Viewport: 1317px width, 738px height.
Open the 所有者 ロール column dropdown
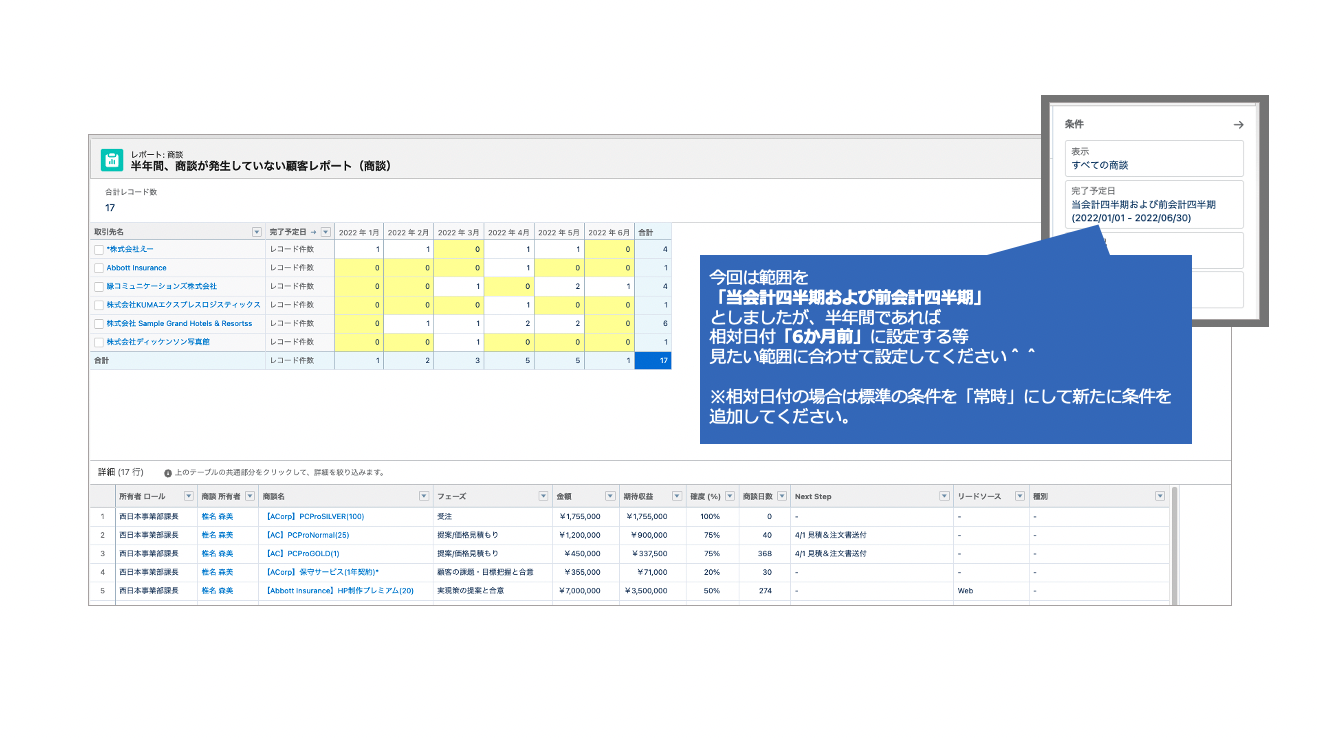[x=189, y=496]
